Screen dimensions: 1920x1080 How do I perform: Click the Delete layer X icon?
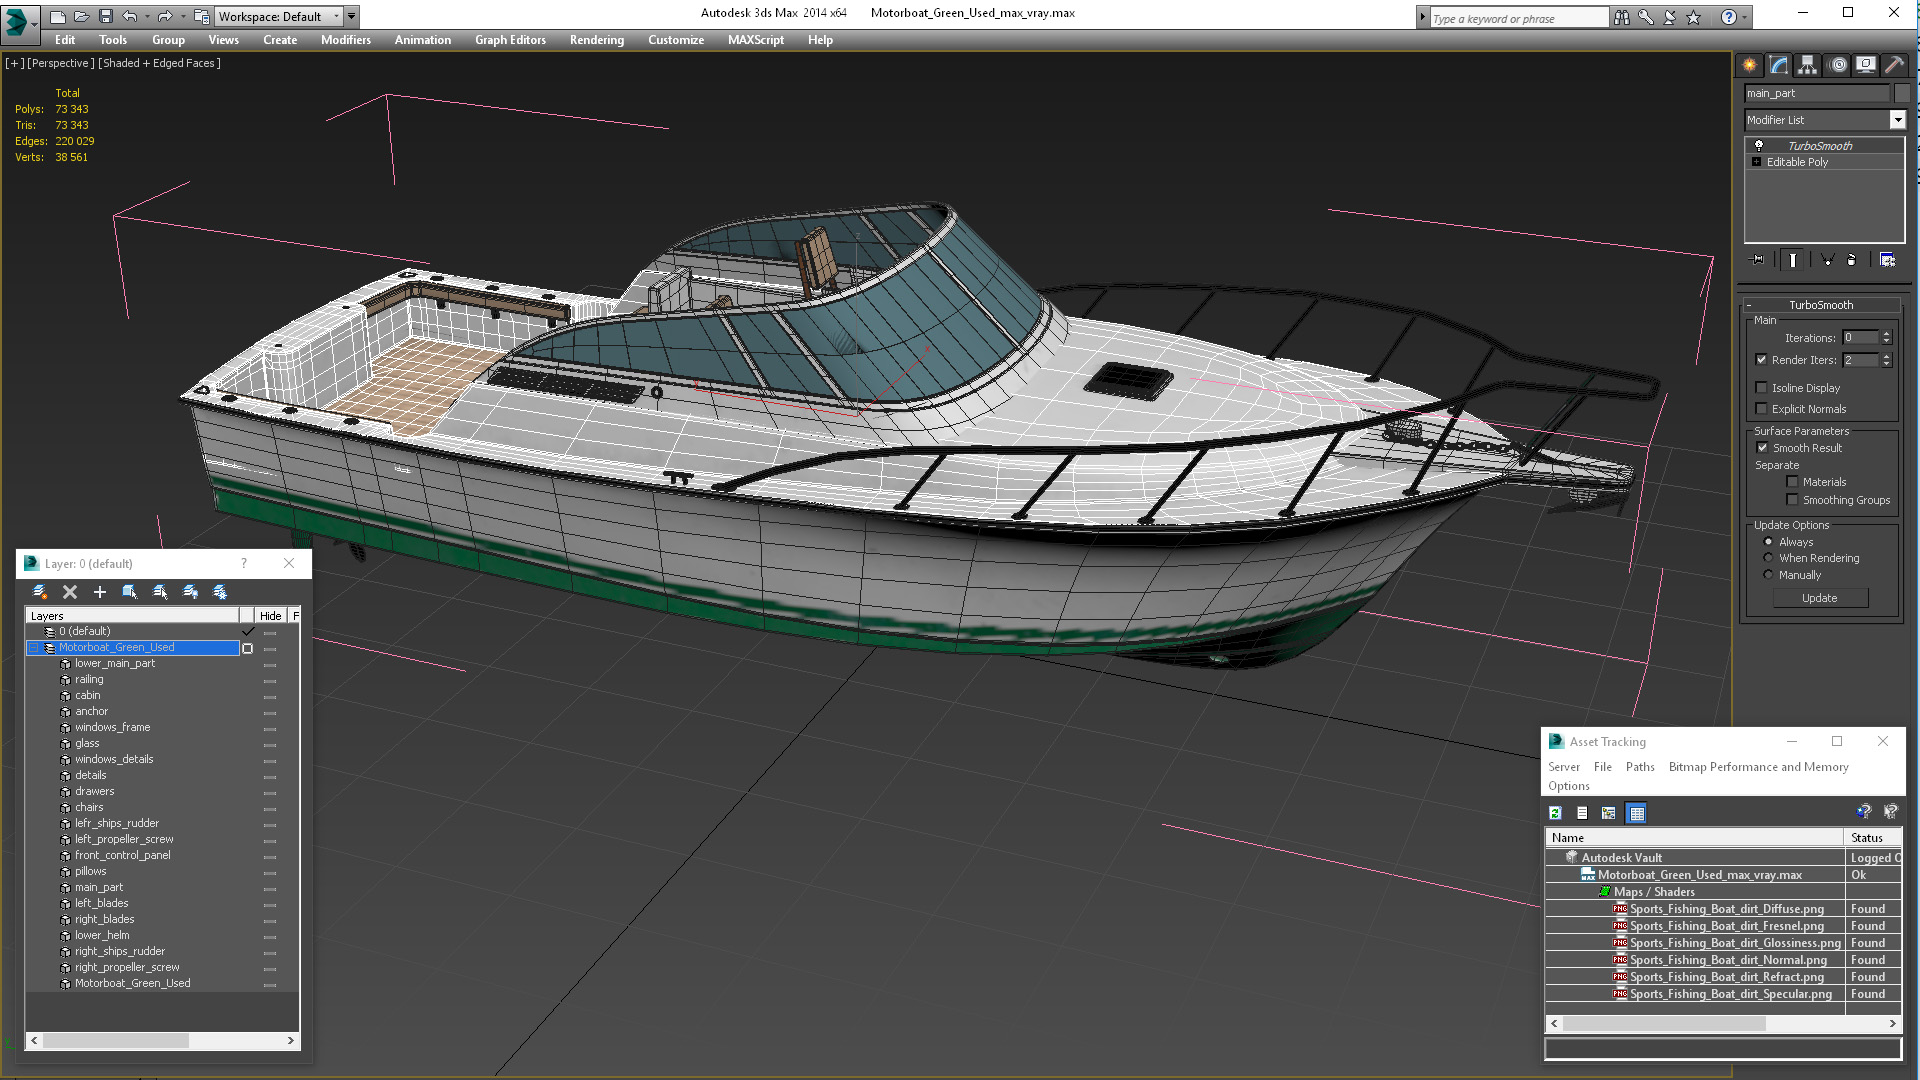[x=70, y=592]
